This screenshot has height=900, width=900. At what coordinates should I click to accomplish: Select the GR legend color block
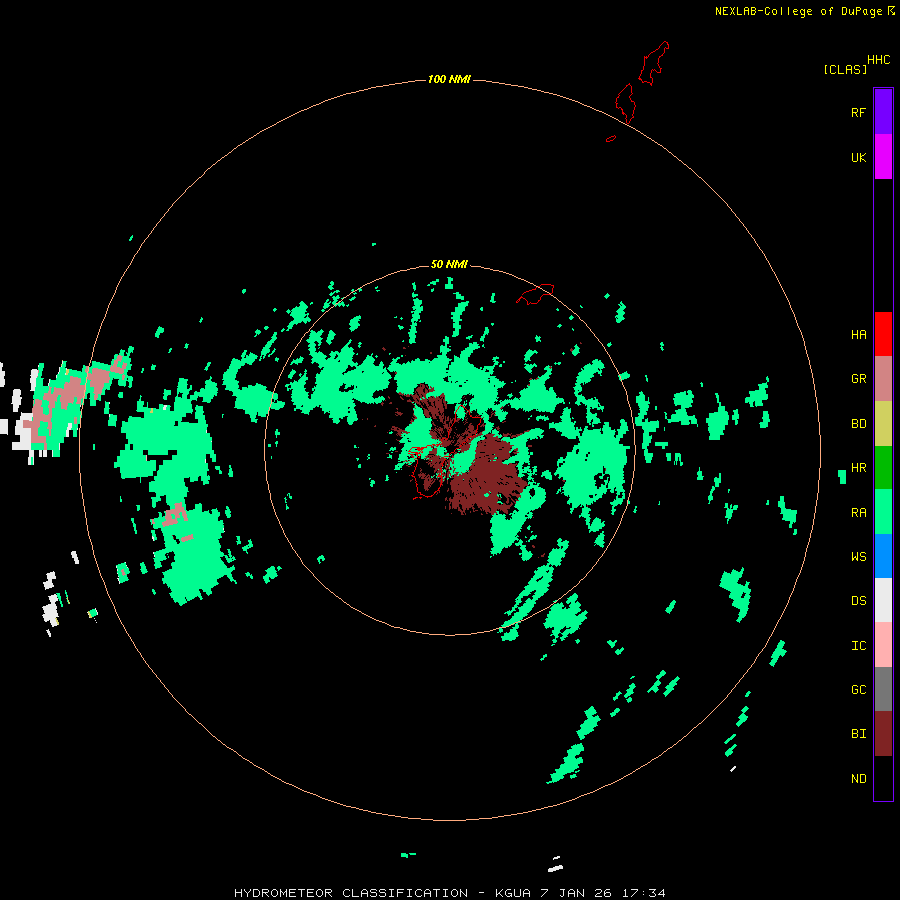tap(883, 379)
